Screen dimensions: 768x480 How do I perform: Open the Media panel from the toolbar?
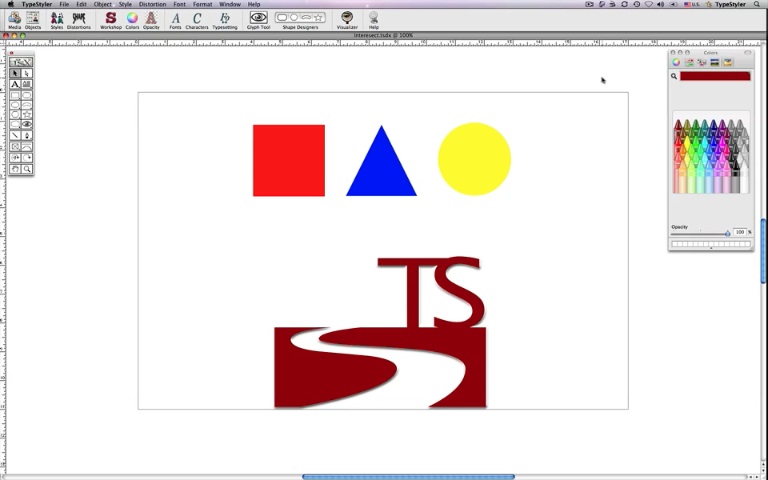pyautogui.click(x=15, y=20)
